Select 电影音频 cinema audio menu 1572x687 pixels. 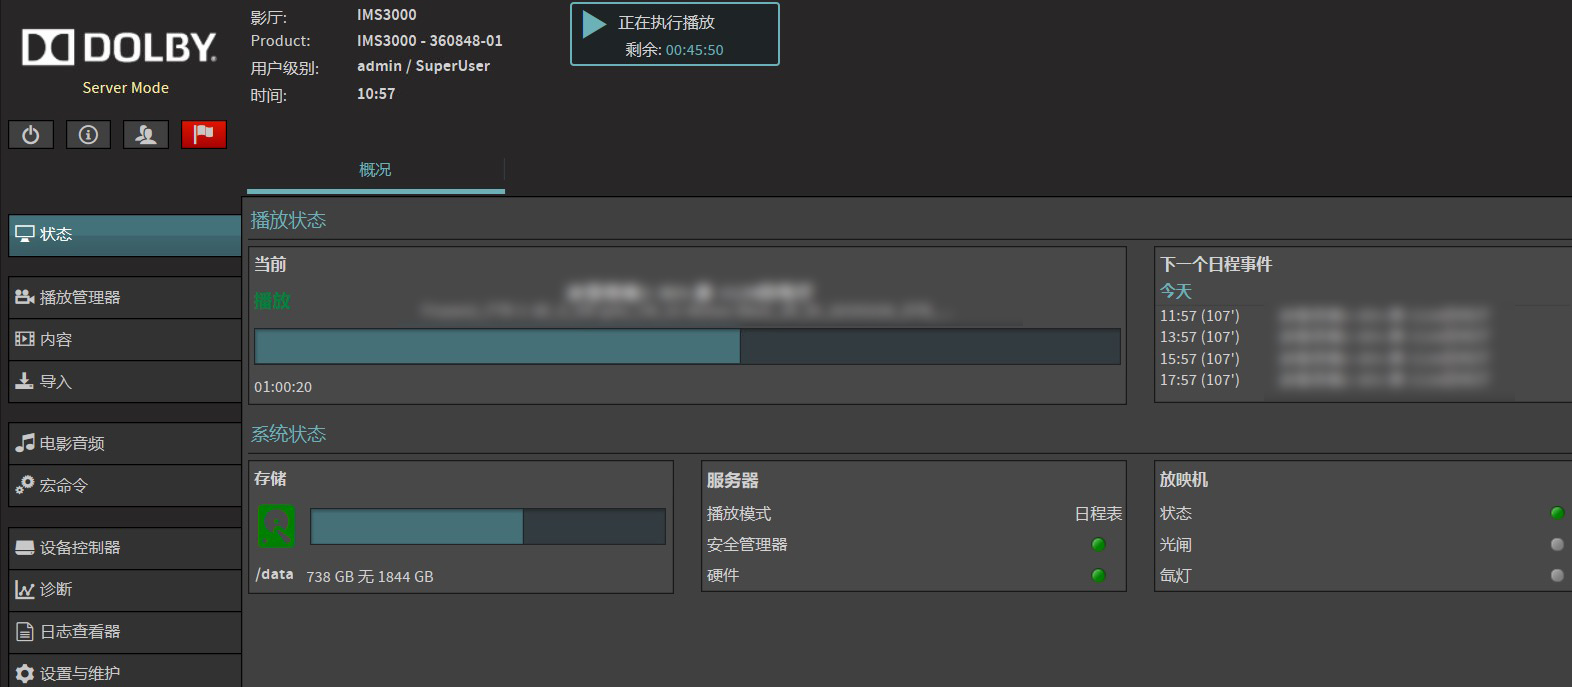(x=124, y=443)
